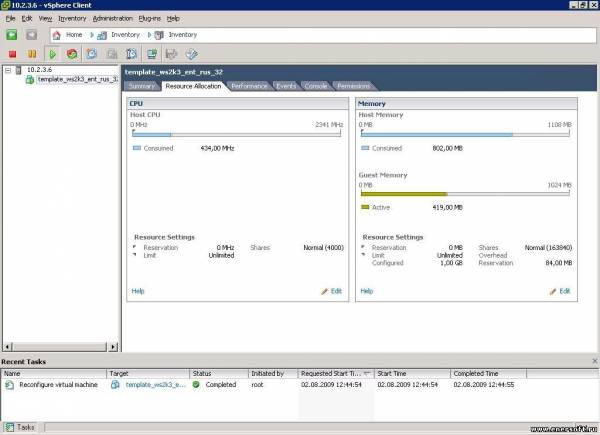Click the Tasks button in status bar

21,427
